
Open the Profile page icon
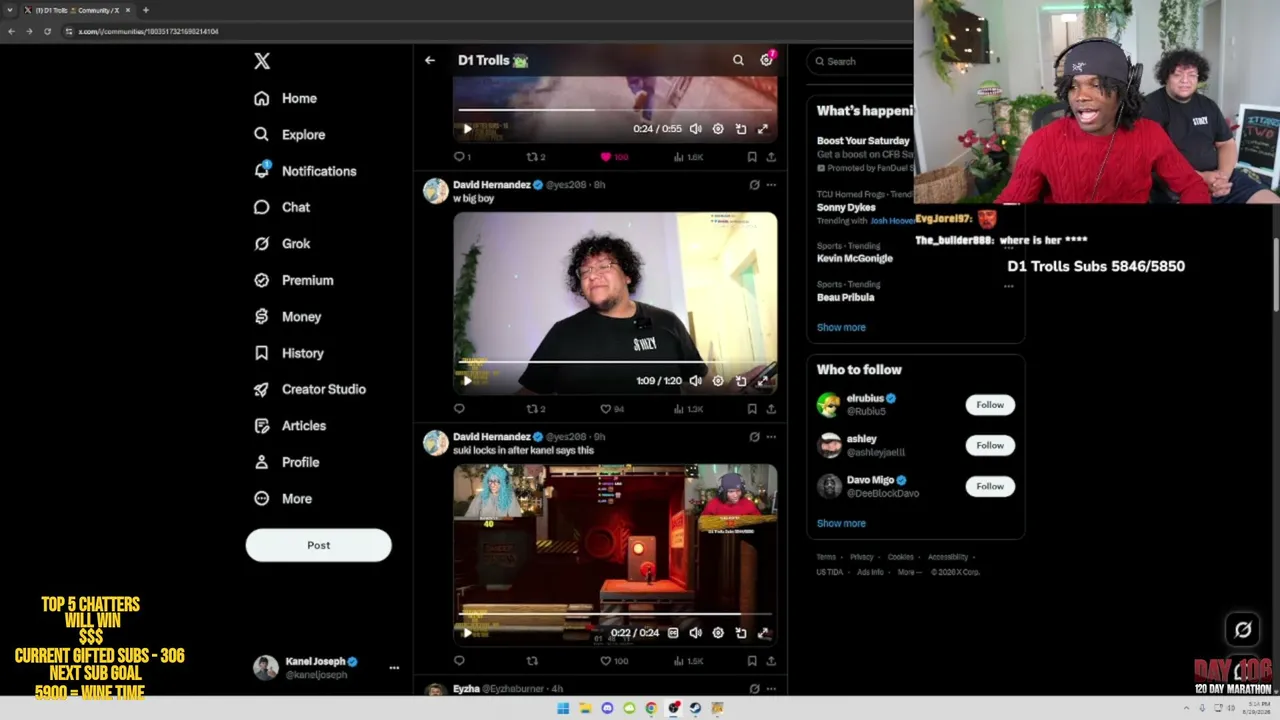(262, 462)
